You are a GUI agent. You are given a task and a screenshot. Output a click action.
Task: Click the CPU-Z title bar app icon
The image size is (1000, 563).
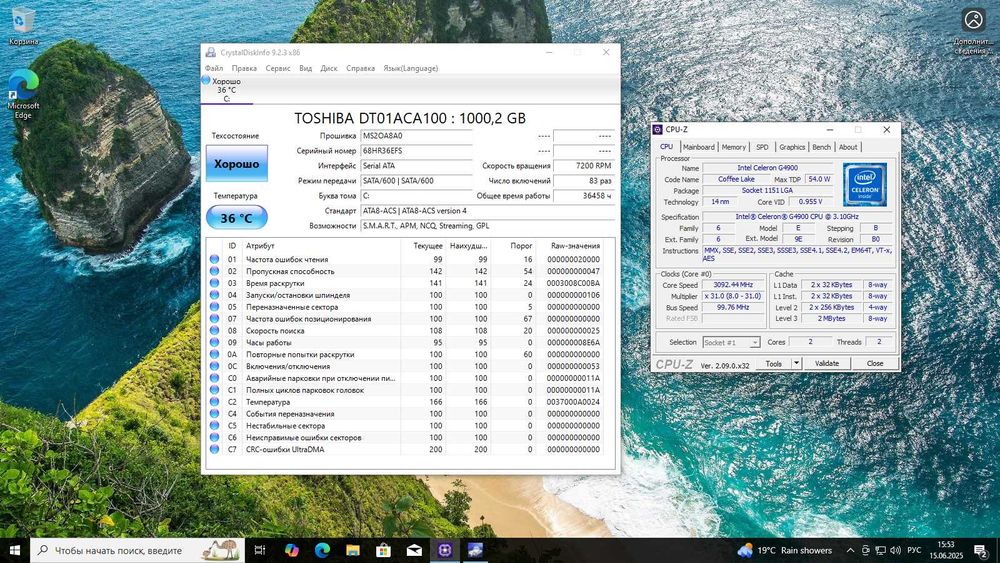pyautogui.click(x=658, y=129)
